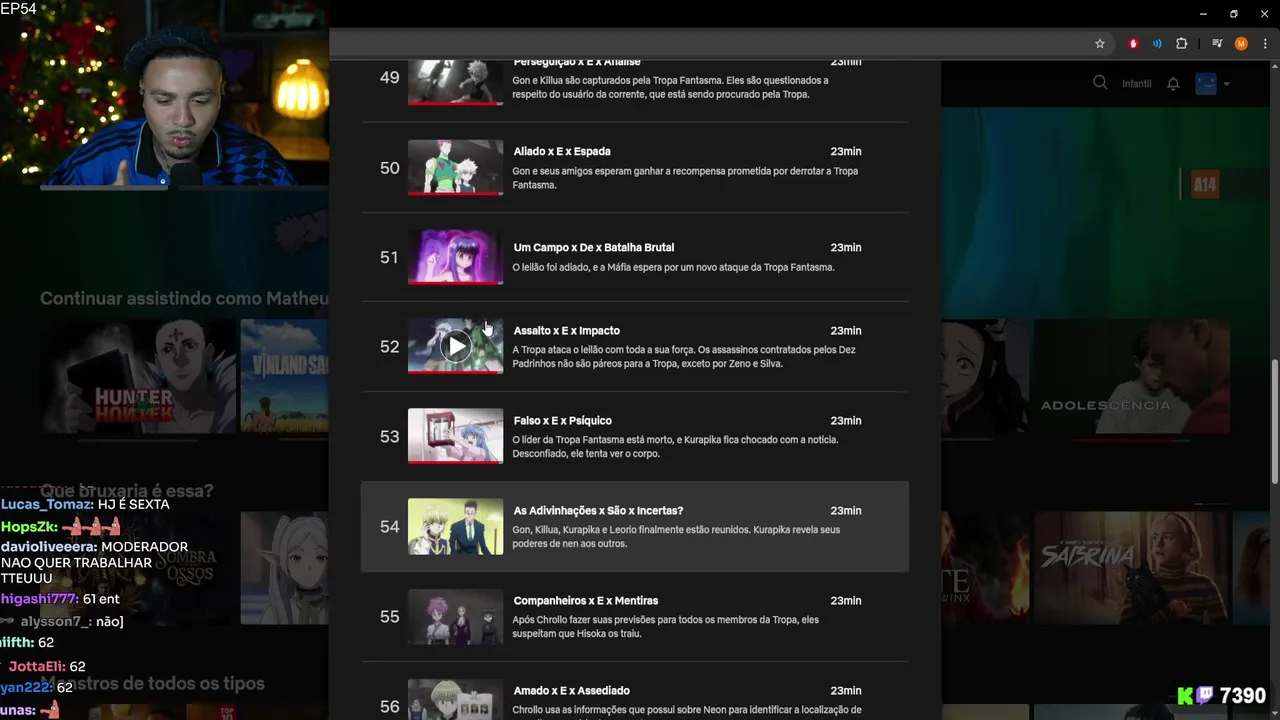The width and height of the screenshot is (1280, 720).
Task: Click chat username higashi777
Action: [x=38, y=599]
